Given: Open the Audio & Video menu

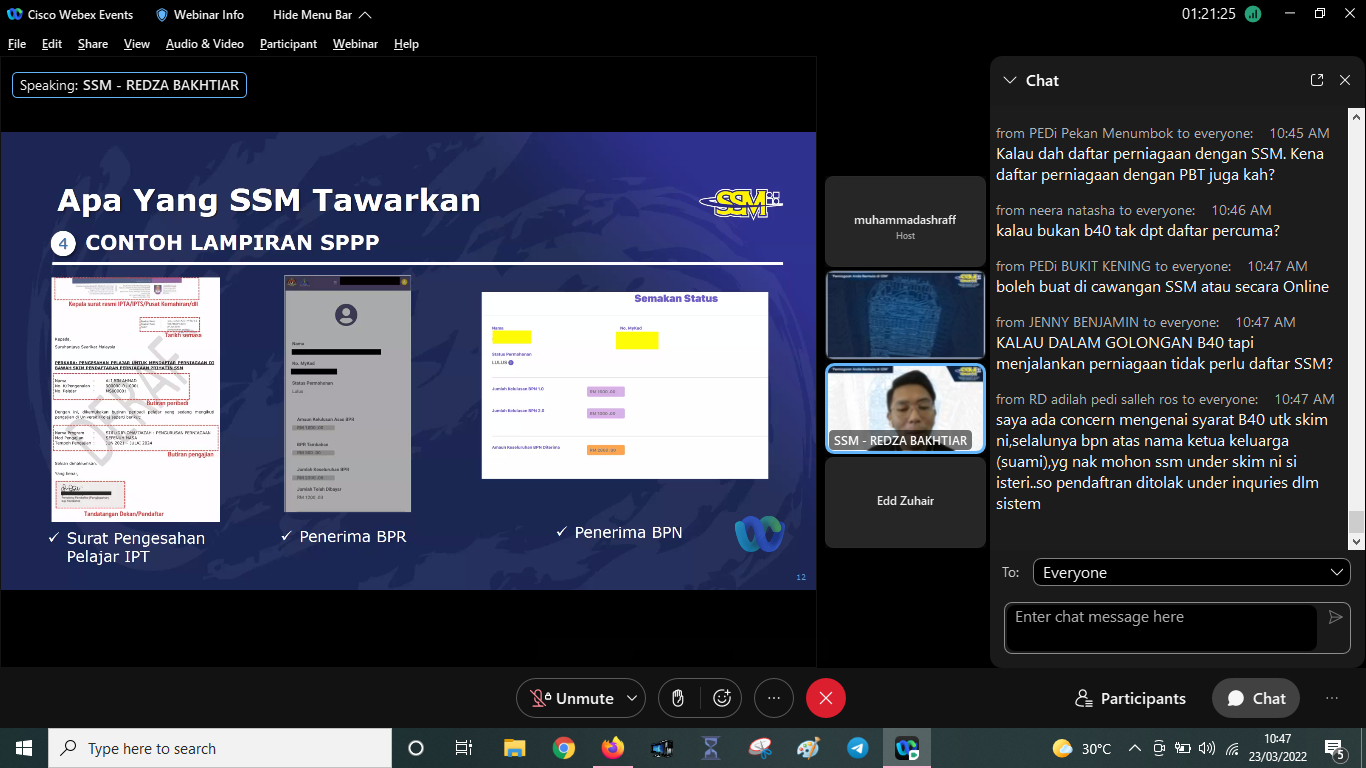Looking at the screenshot, I should (x=204, y=44).
